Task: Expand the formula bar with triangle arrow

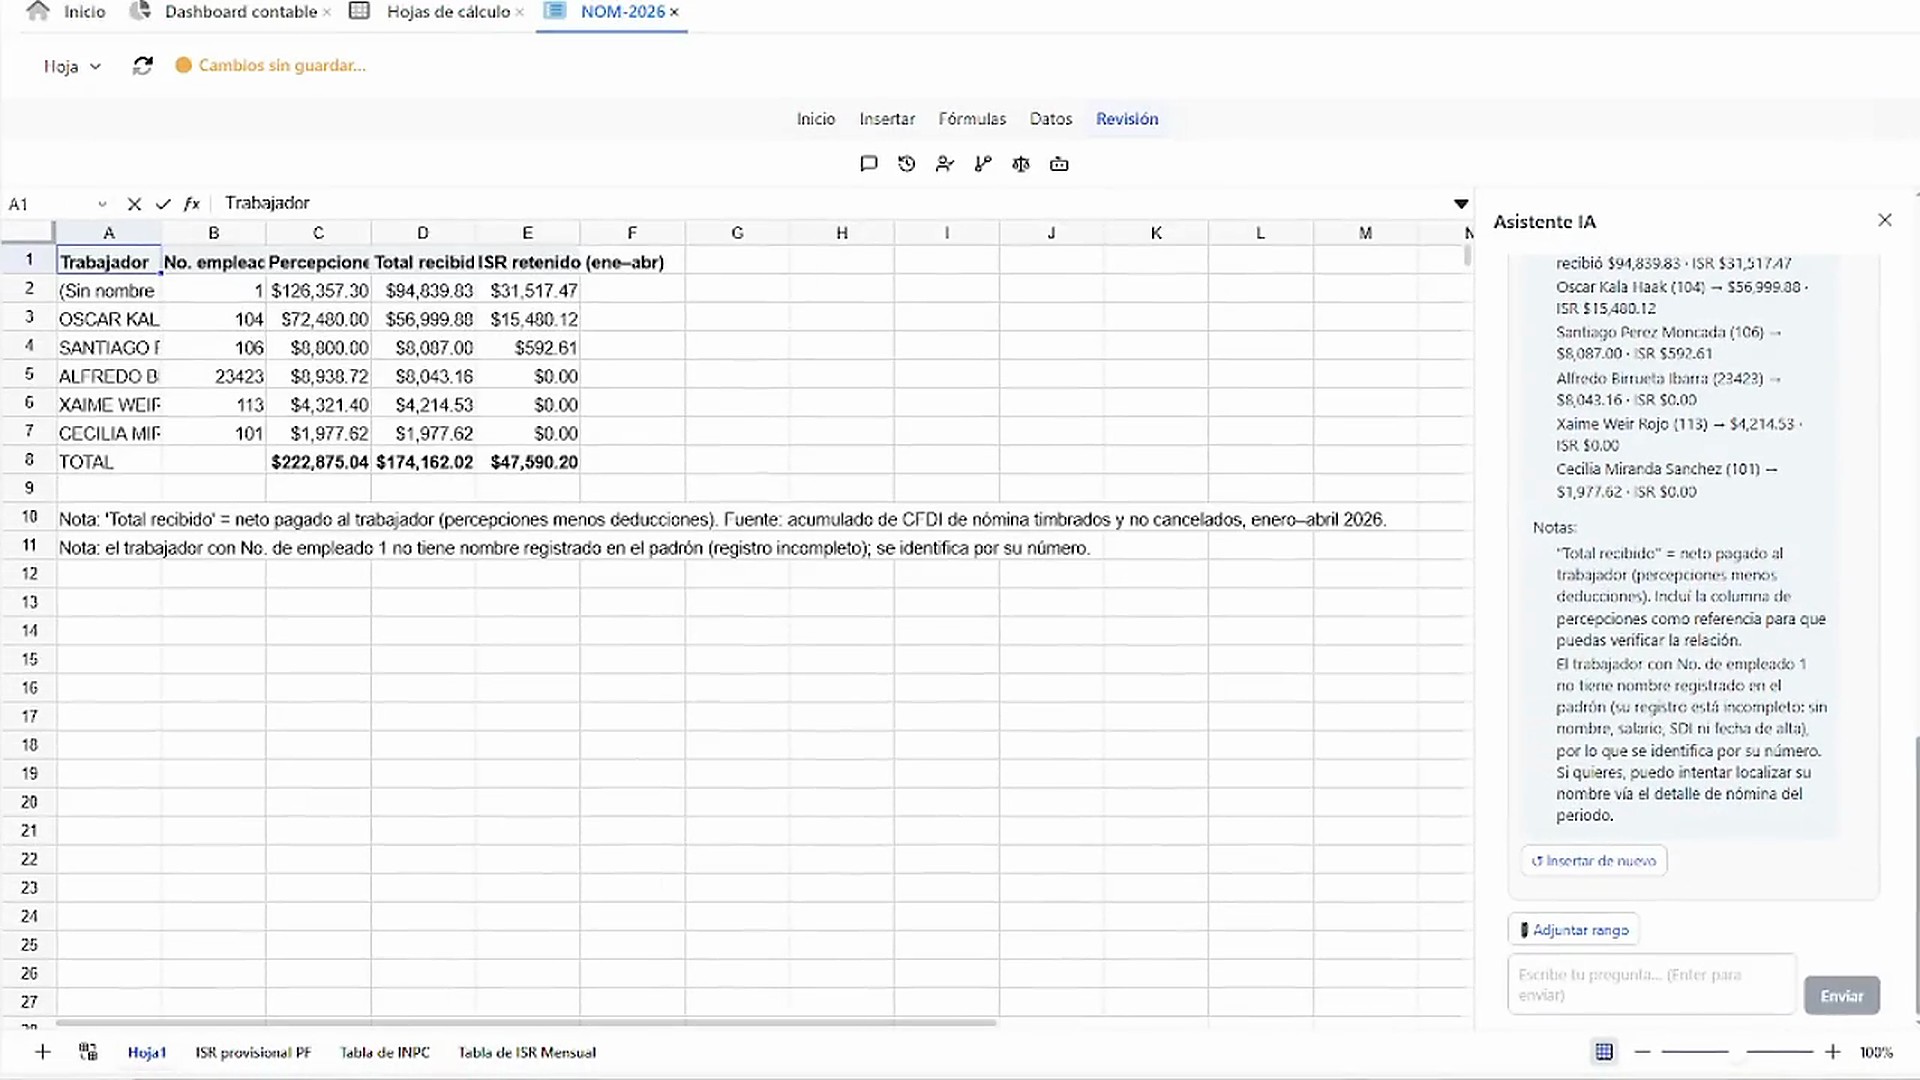Action: (1461, 204)
